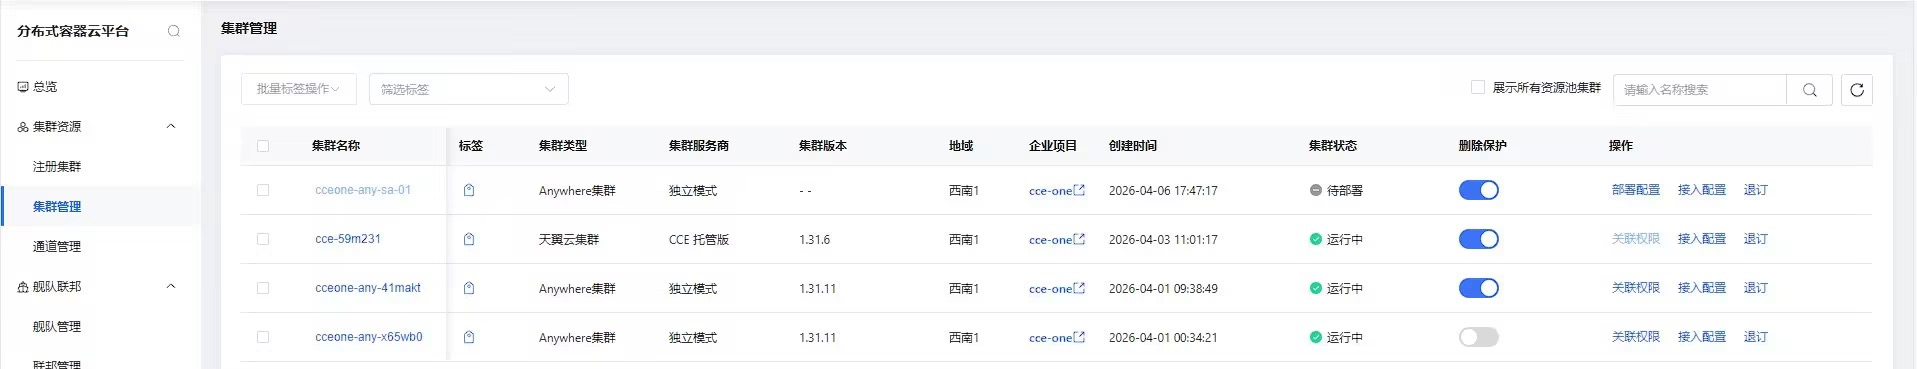Click 部署配置 for cceone-any-sa-01
Screen dimensions: 1917x369
1635,190
